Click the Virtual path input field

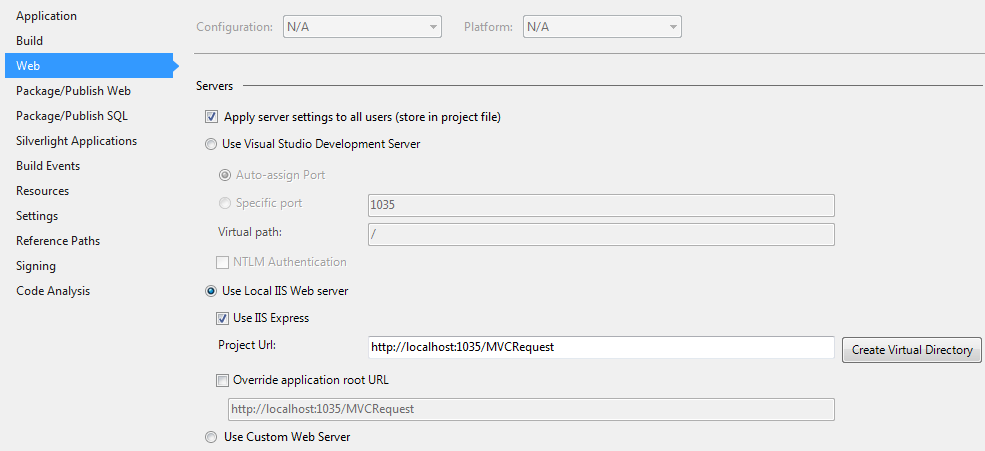601,234
